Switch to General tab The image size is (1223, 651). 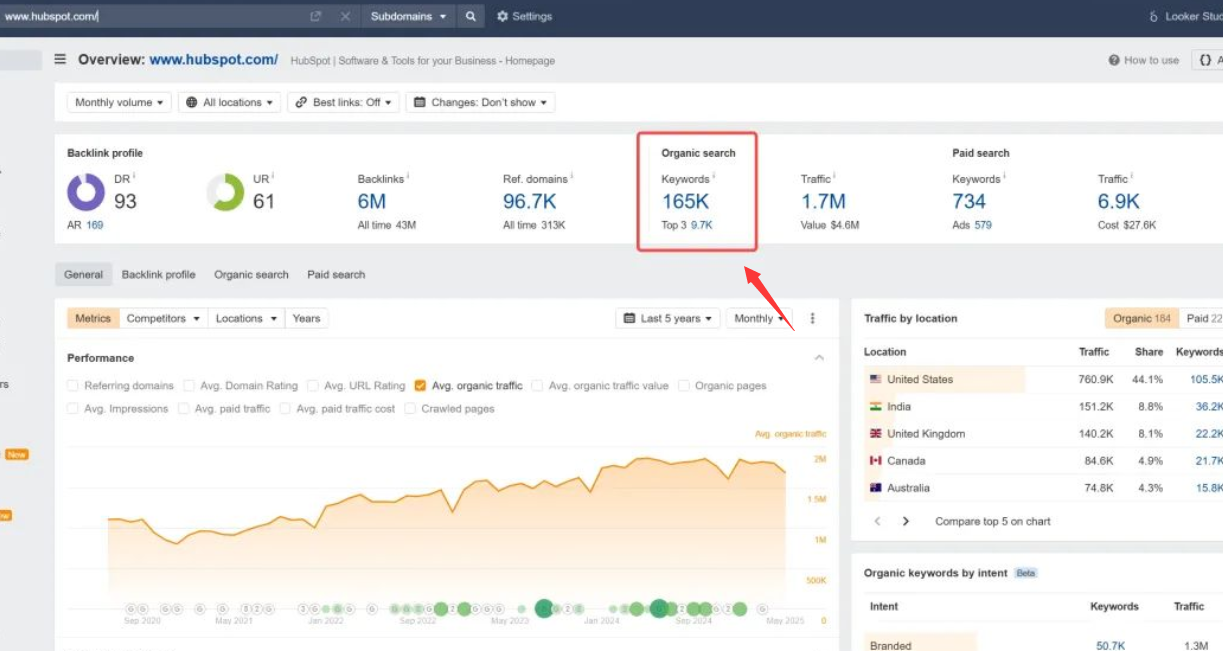(x=84, y=274)
